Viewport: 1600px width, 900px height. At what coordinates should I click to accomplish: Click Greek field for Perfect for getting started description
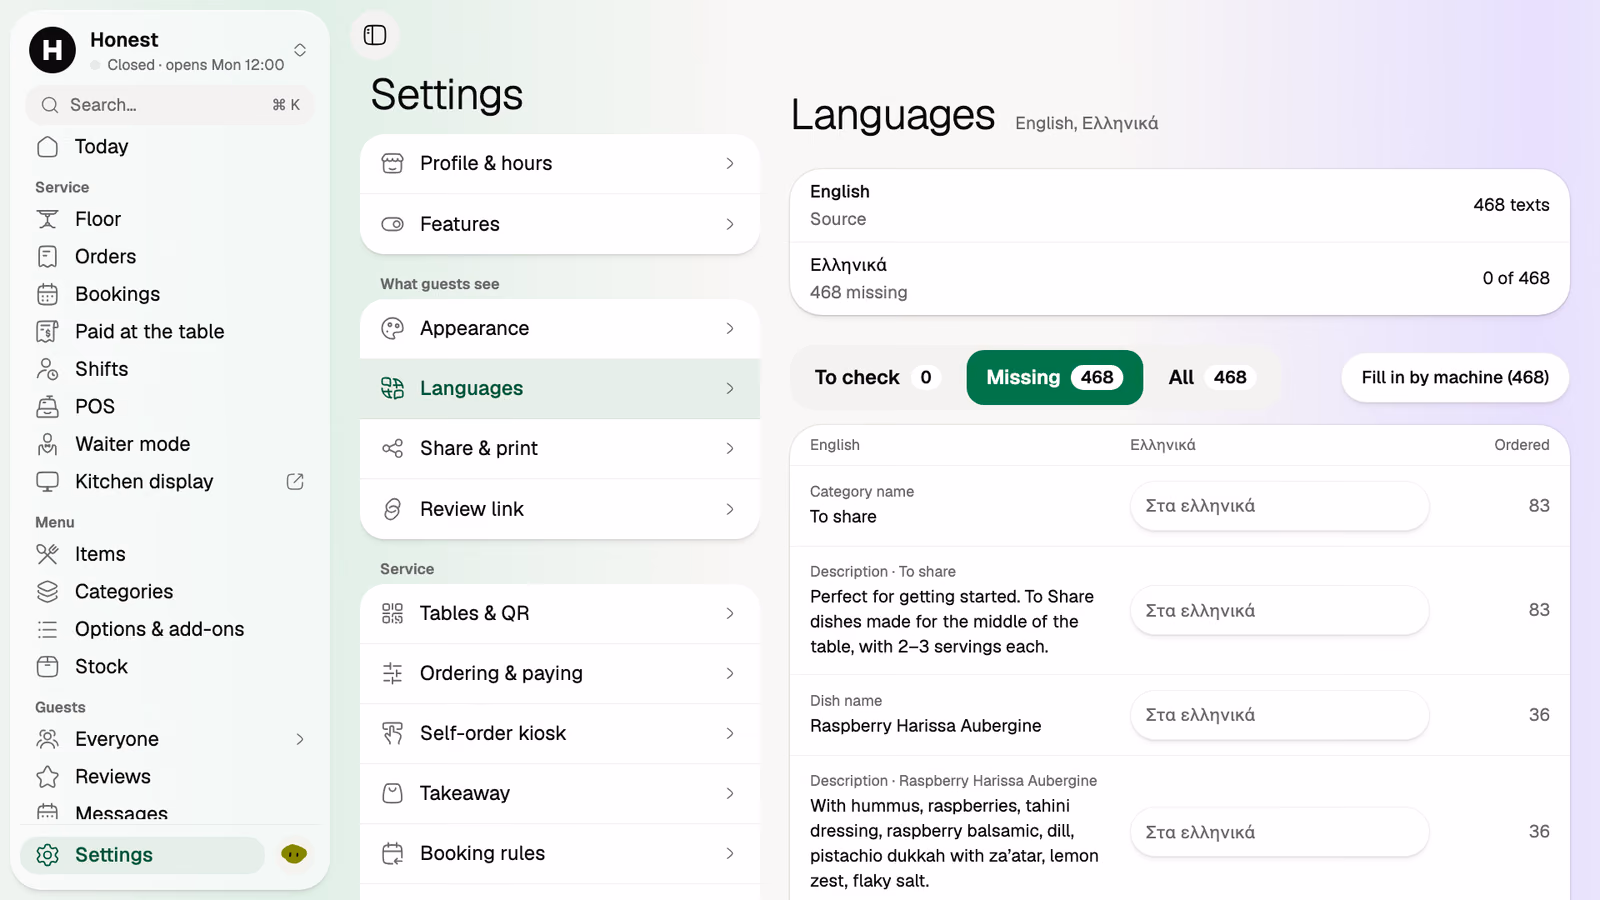[x=1279, y=610]
